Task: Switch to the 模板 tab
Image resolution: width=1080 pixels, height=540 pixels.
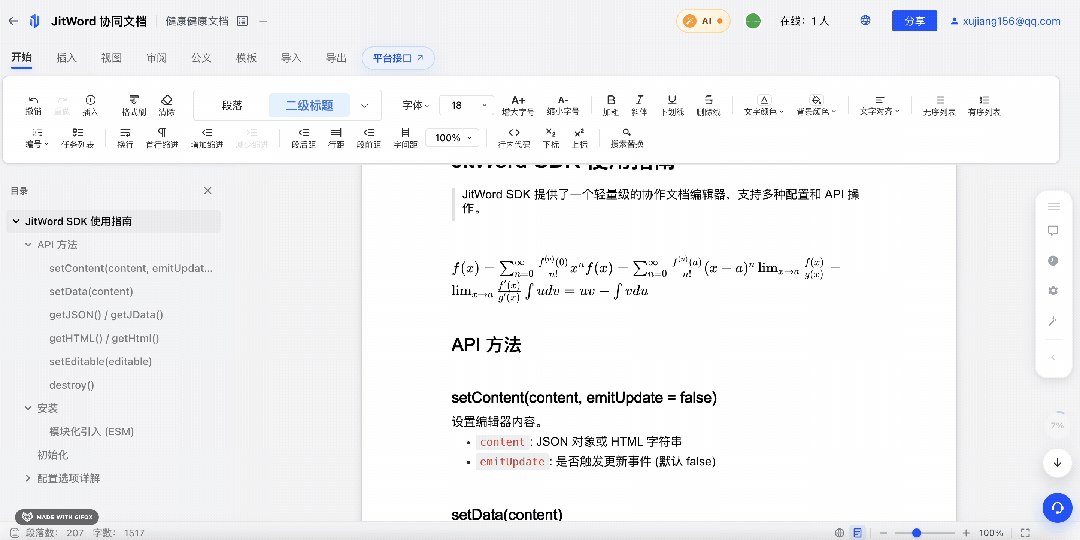Action: 247,58
